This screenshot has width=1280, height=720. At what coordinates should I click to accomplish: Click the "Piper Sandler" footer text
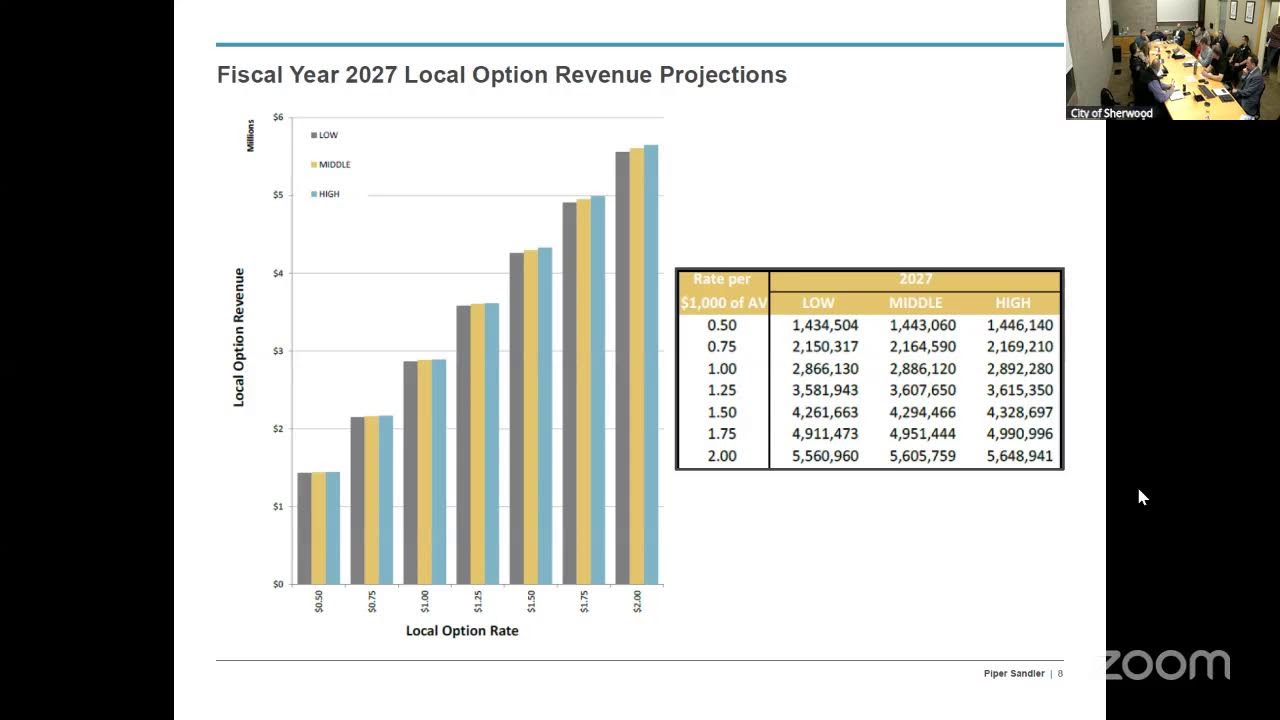pyautogui.click(x=1014, y=674)
